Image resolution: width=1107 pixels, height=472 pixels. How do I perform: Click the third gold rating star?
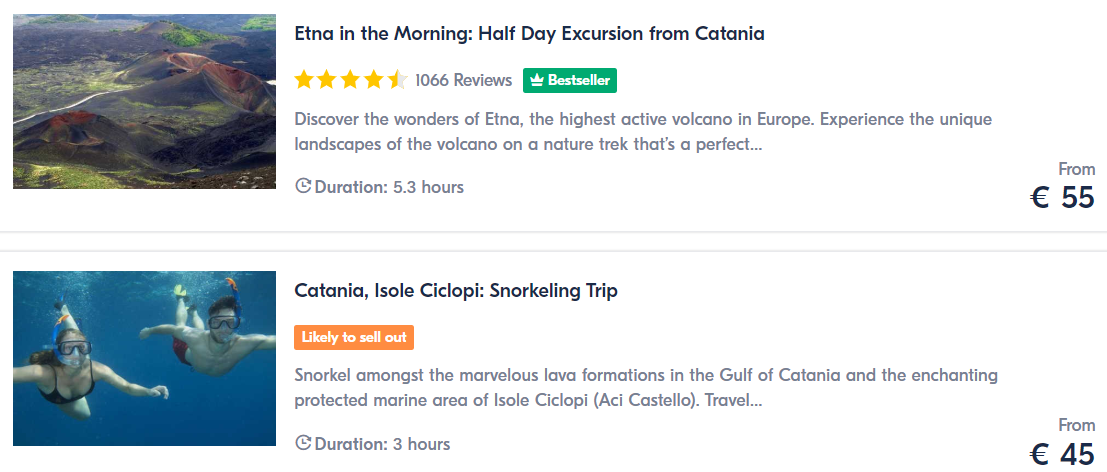coord(351,80)
